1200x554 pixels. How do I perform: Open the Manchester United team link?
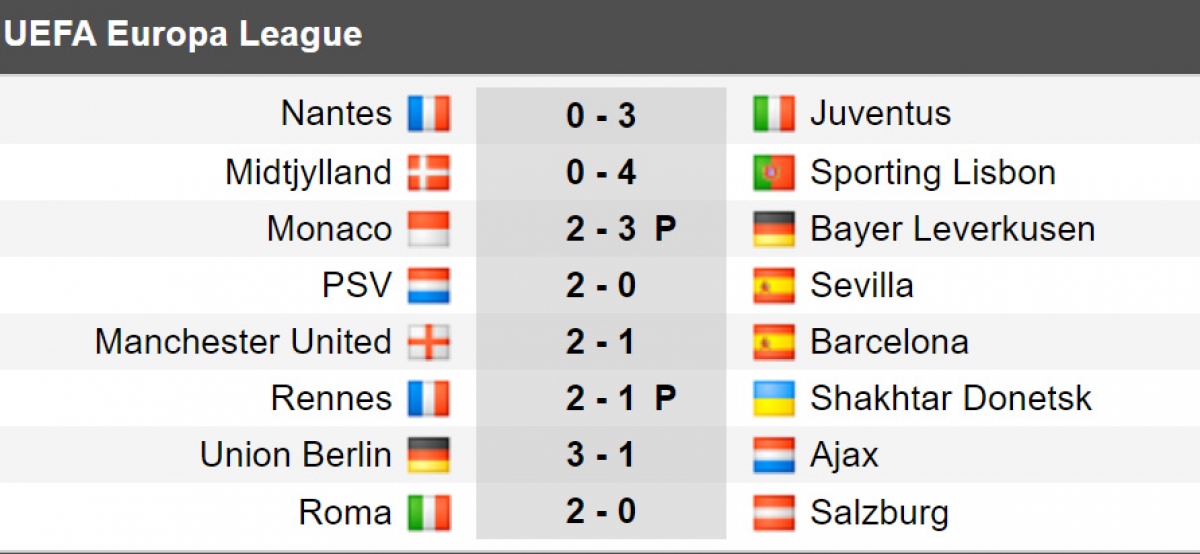tap(243, 342)
